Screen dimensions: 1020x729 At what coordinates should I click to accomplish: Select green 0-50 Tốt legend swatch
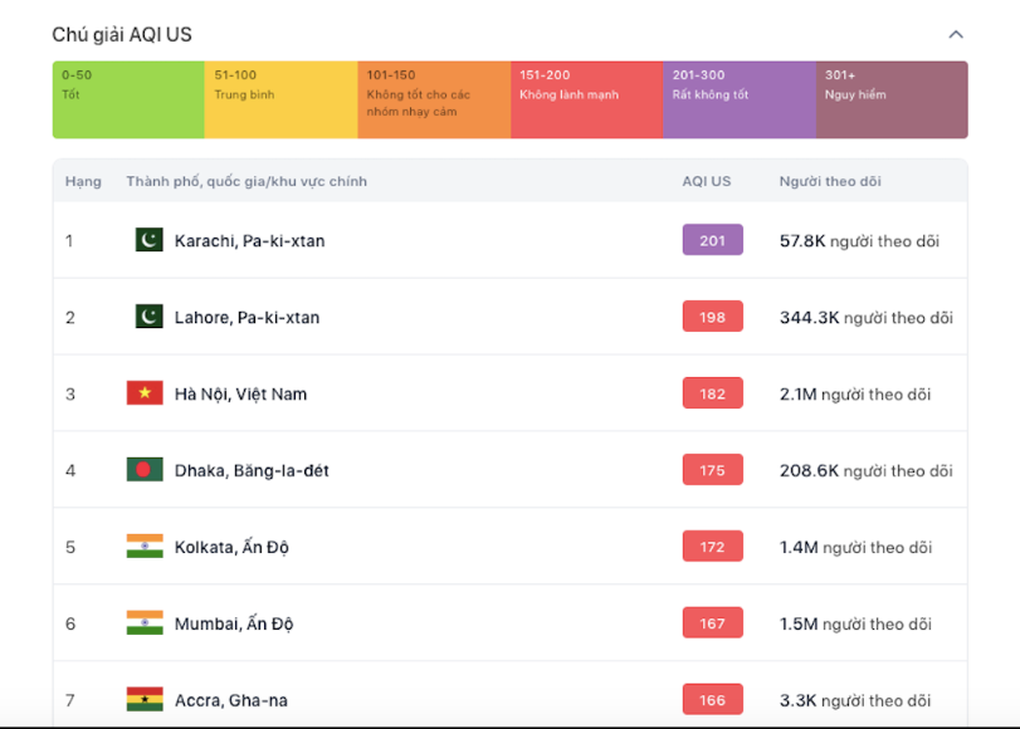click(128, 100)
